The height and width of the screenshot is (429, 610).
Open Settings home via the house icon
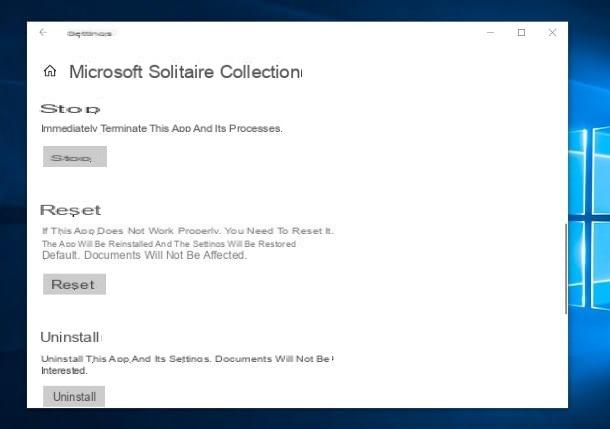pyautogui.click(x=50, y=71)
